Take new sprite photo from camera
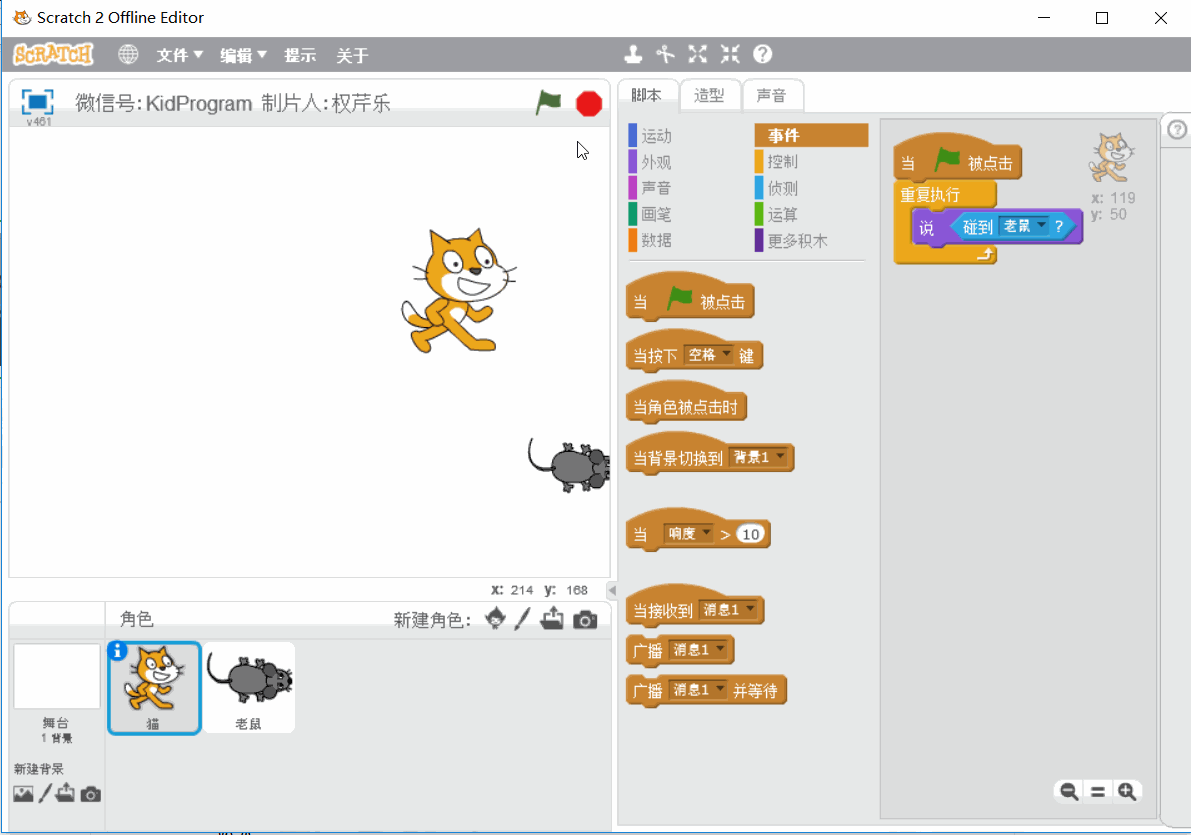The width and height of the screenshot is (1191, 835). [x=585, y=620]
